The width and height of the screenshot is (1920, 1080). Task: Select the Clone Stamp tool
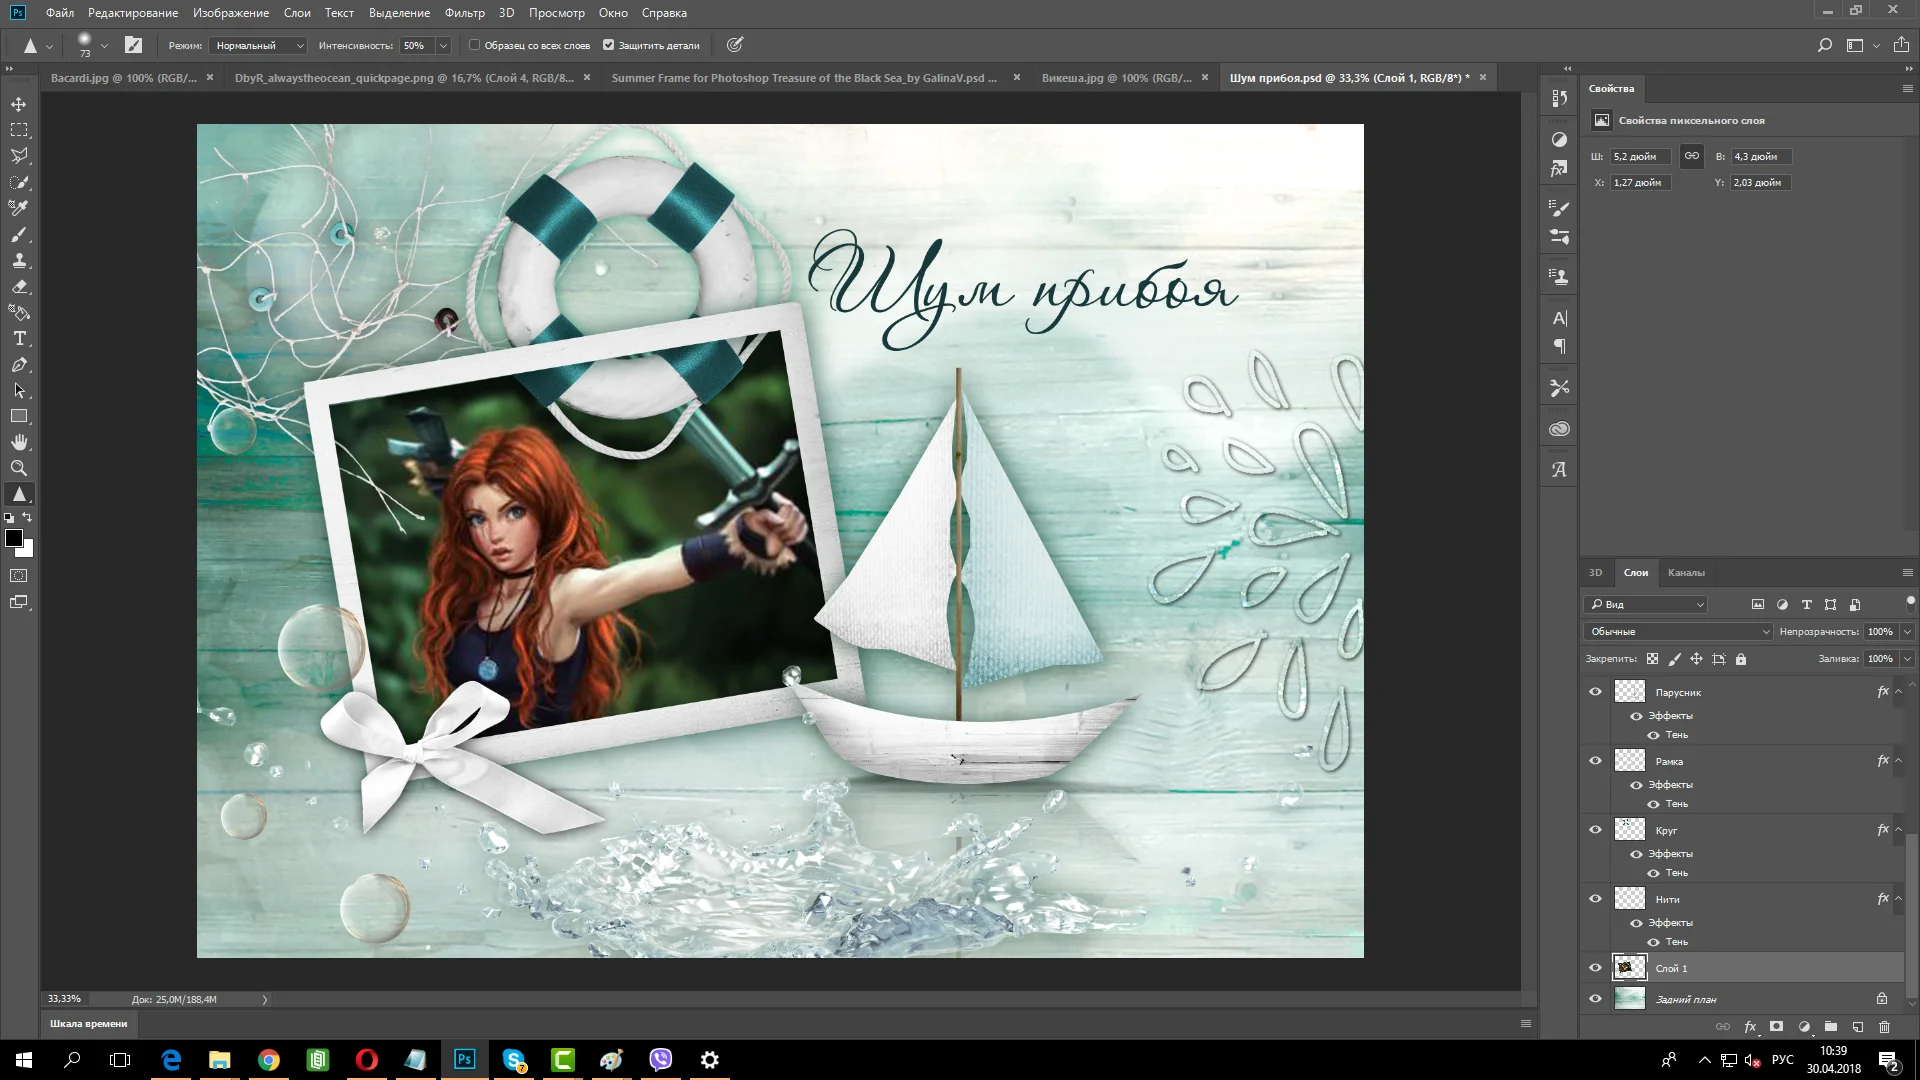(x=19, y=261)
